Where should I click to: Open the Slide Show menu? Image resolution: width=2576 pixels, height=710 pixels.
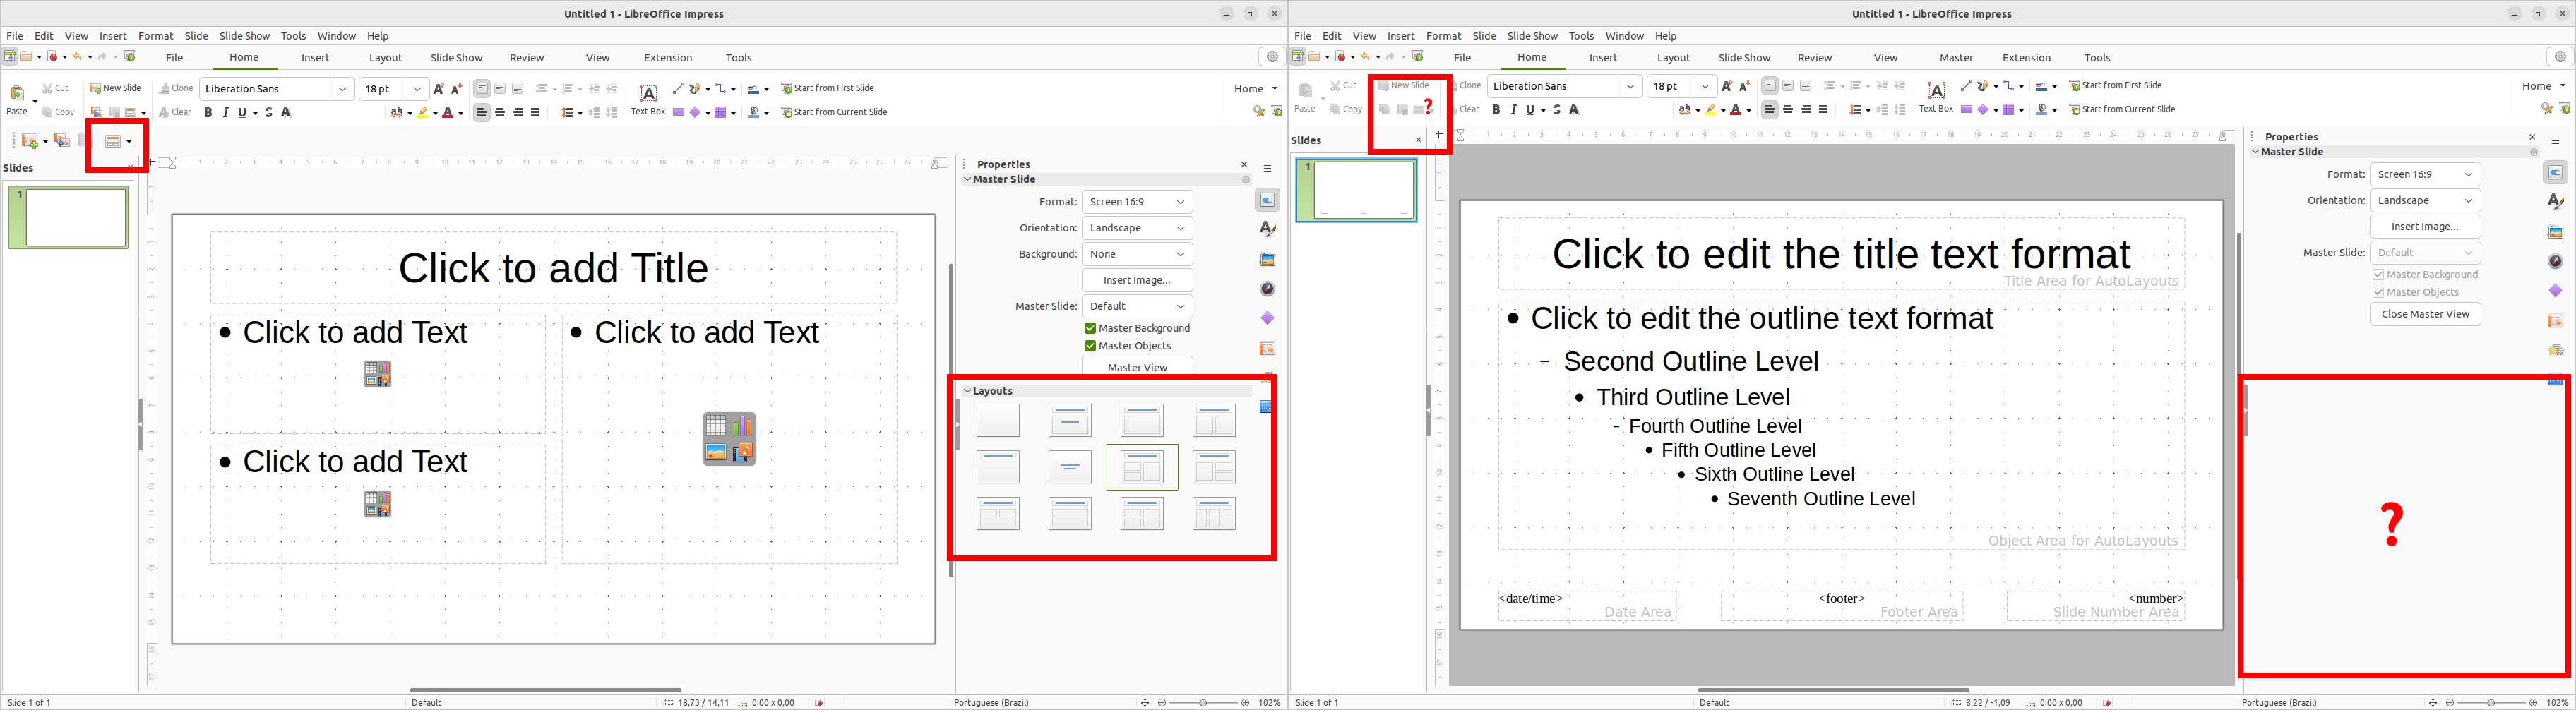[x=244, y=35]
